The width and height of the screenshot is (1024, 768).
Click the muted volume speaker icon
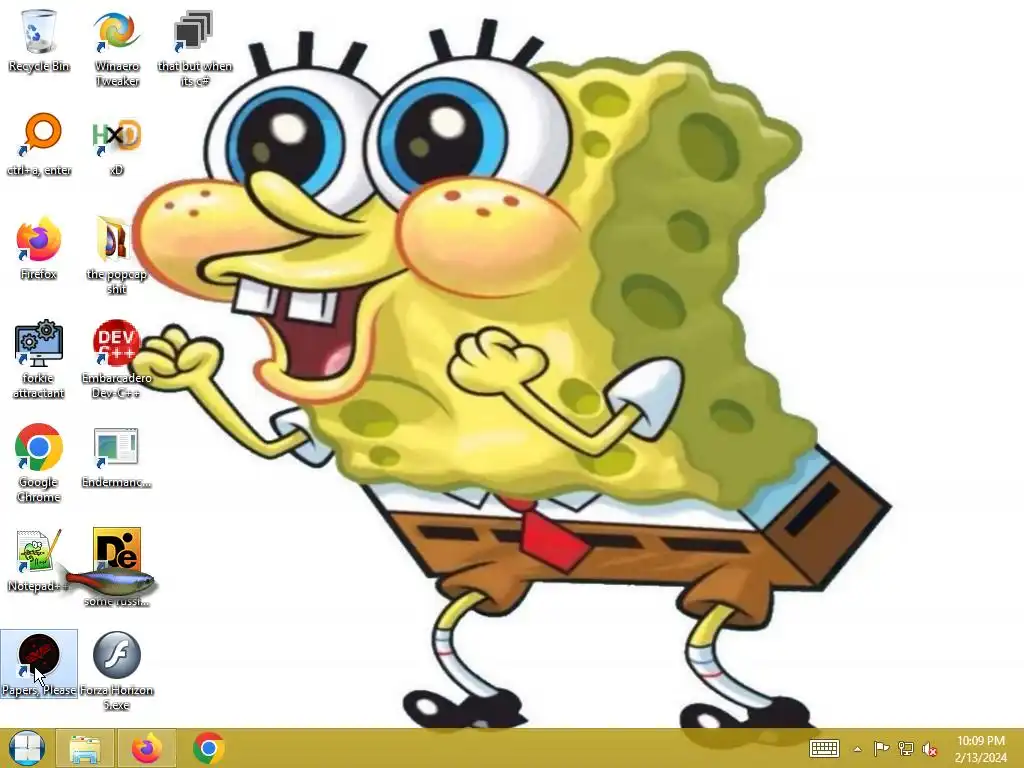click(x=930, y=748)
